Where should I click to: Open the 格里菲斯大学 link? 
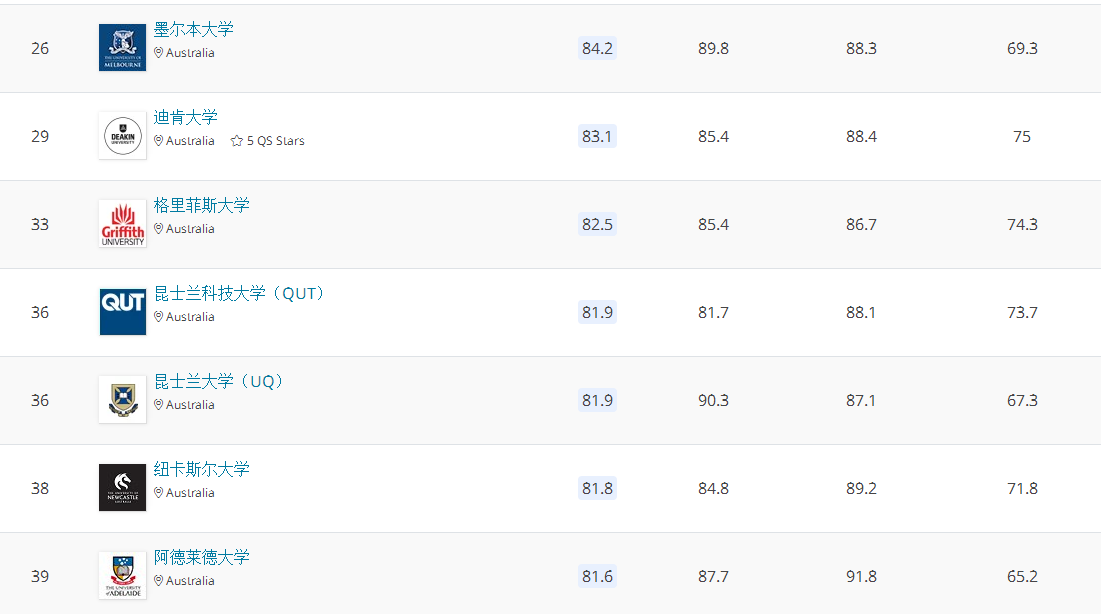[202, 205]
